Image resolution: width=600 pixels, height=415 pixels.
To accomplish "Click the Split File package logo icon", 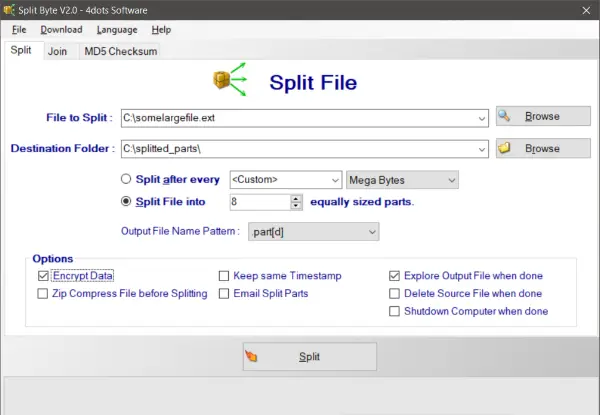I will point(230,79).
